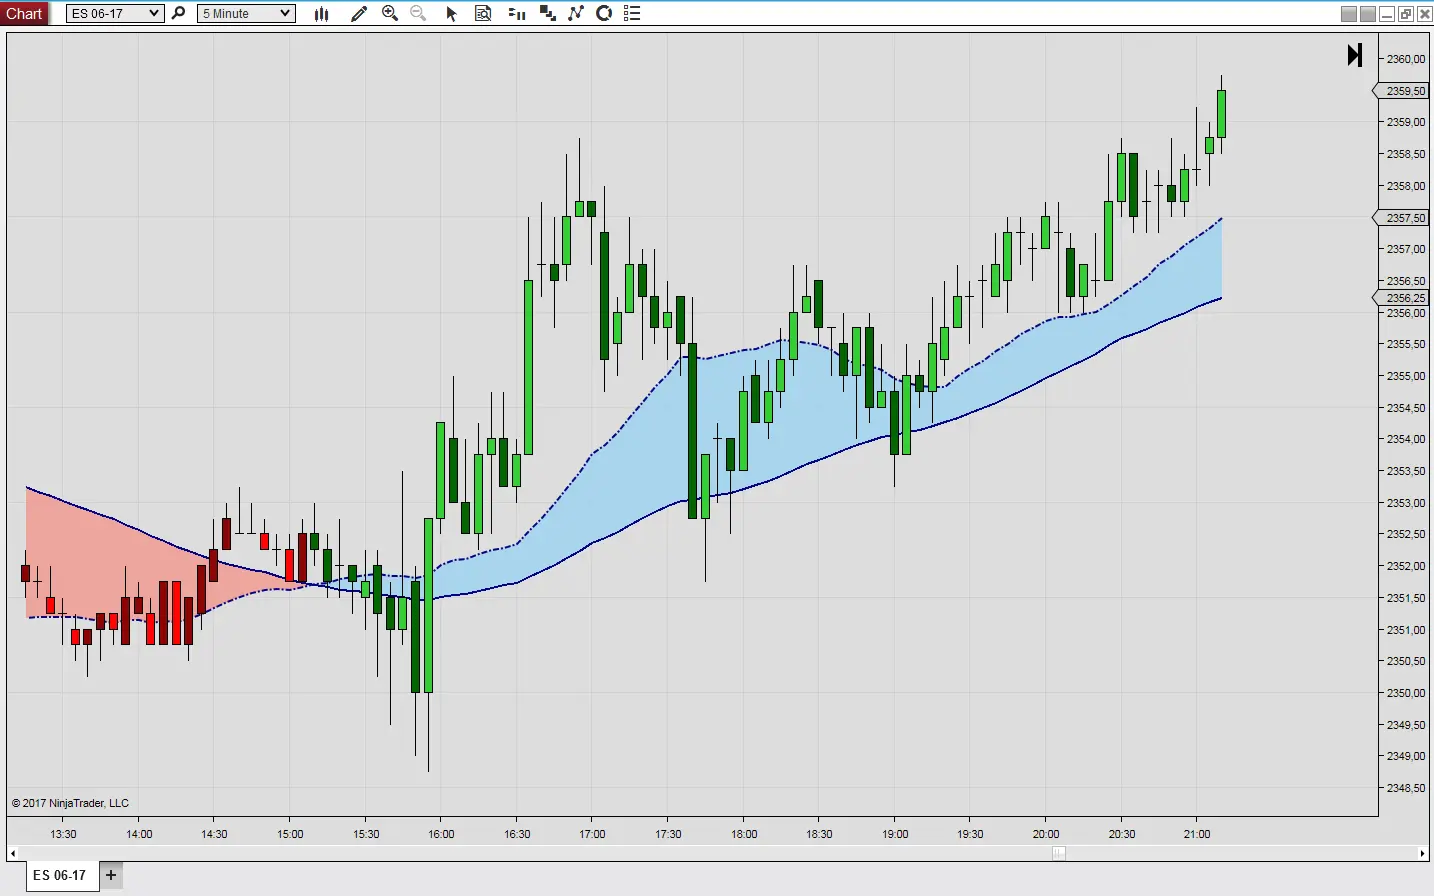Screen dimensions: 1434x896
Task: Open the ES 06-17 instrument selector dropdown
Action: [115, 13]
